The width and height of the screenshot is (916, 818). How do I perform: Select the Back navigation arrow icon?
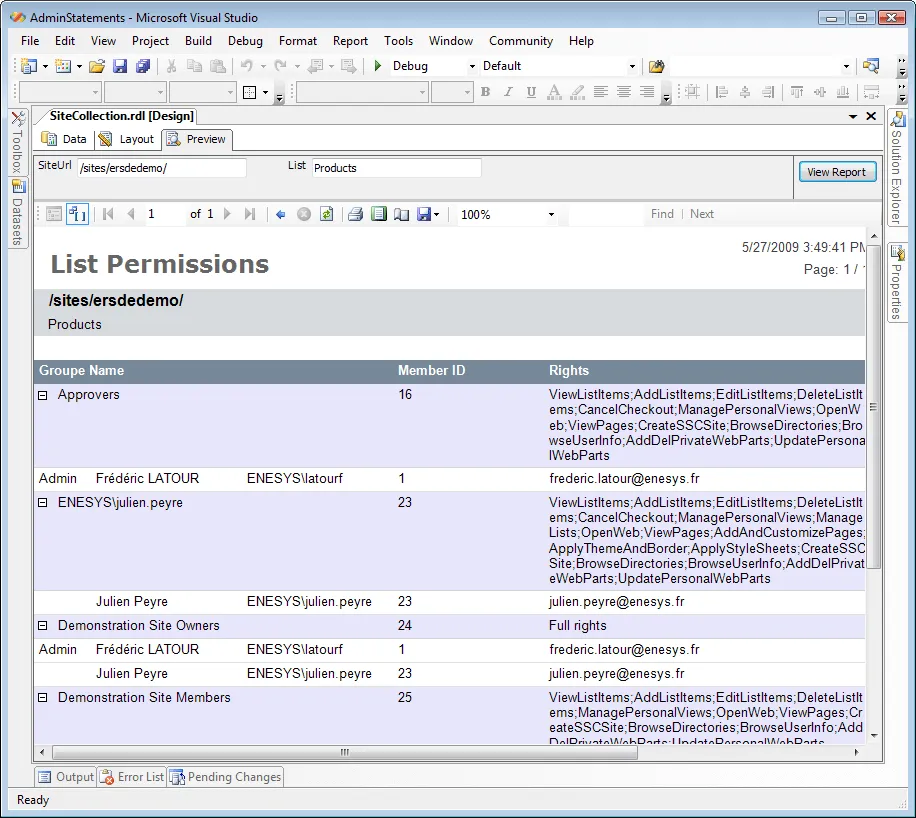[x=280, y=213]
